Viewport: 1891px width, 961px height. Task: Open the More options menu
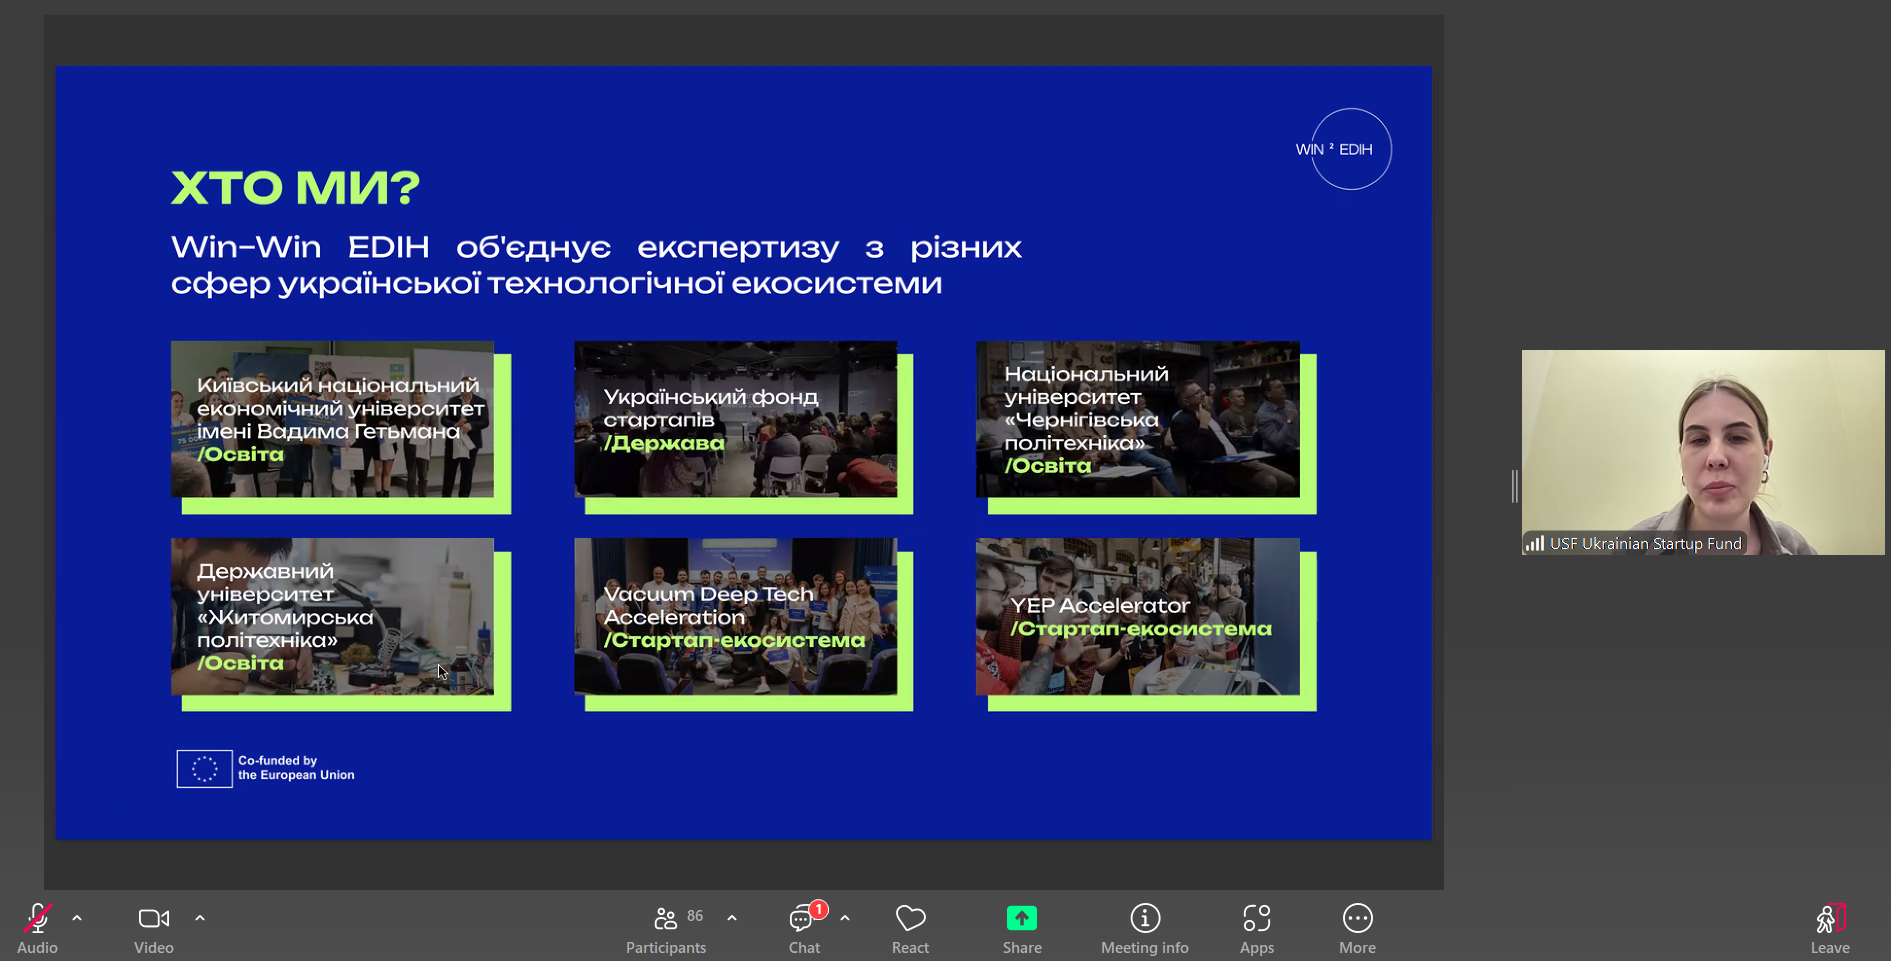point(1357,929)
